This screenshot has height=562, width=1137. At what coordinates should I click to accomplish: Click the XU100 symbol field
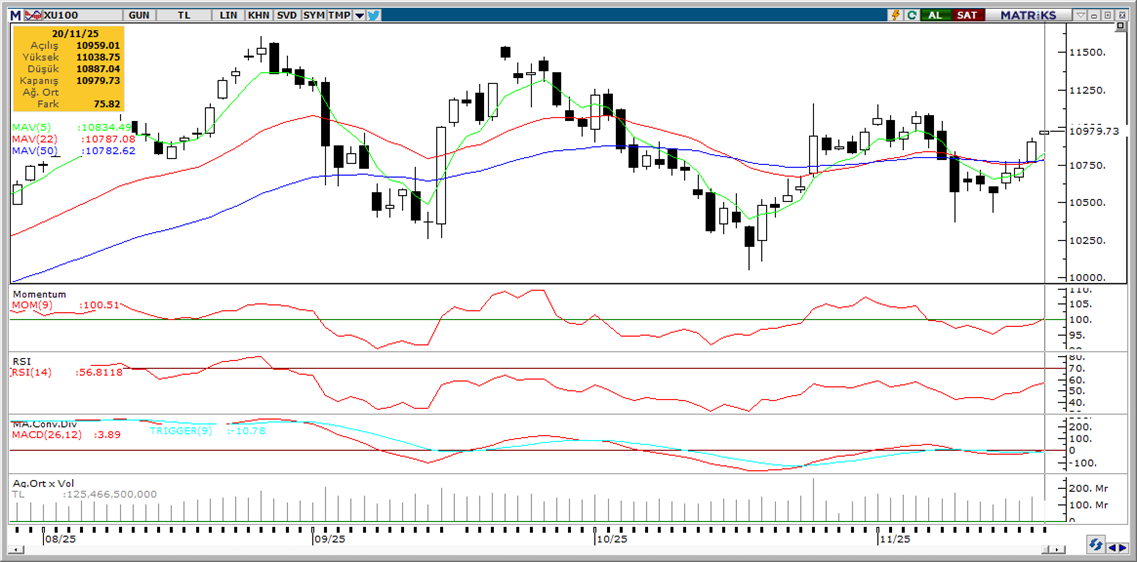[66, 15]
